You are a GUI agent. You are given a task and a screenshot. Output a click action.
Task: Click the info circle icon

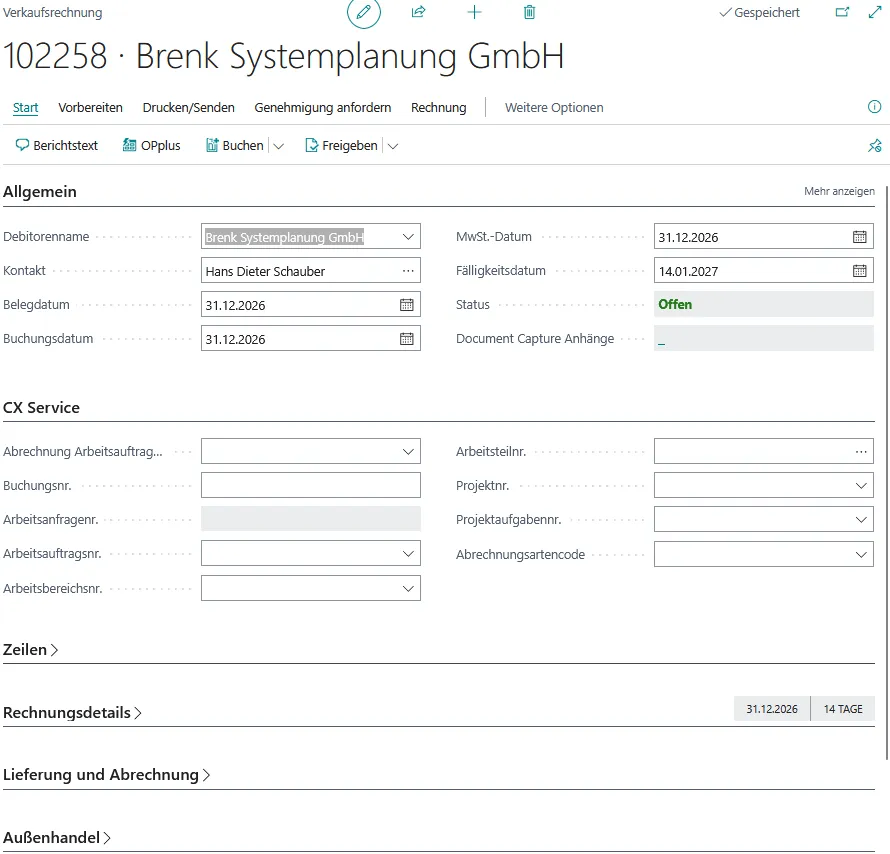(x=874, y=107)
